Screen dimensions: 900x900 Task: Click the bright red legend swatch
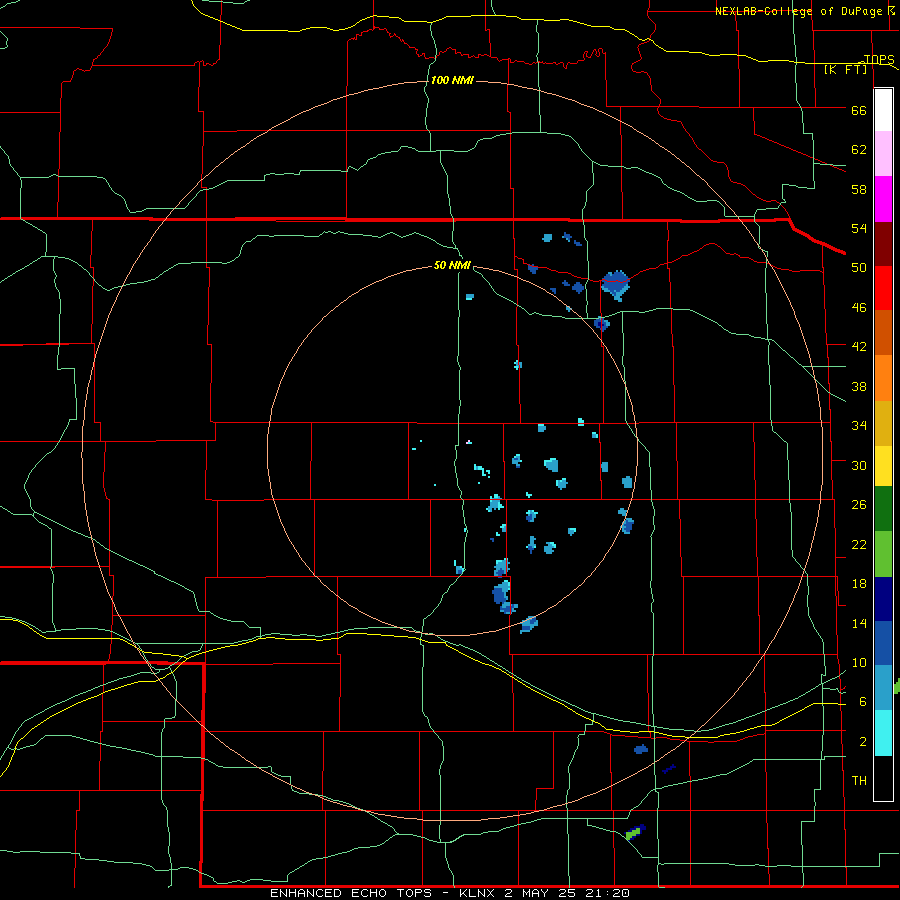pos(883,288)
